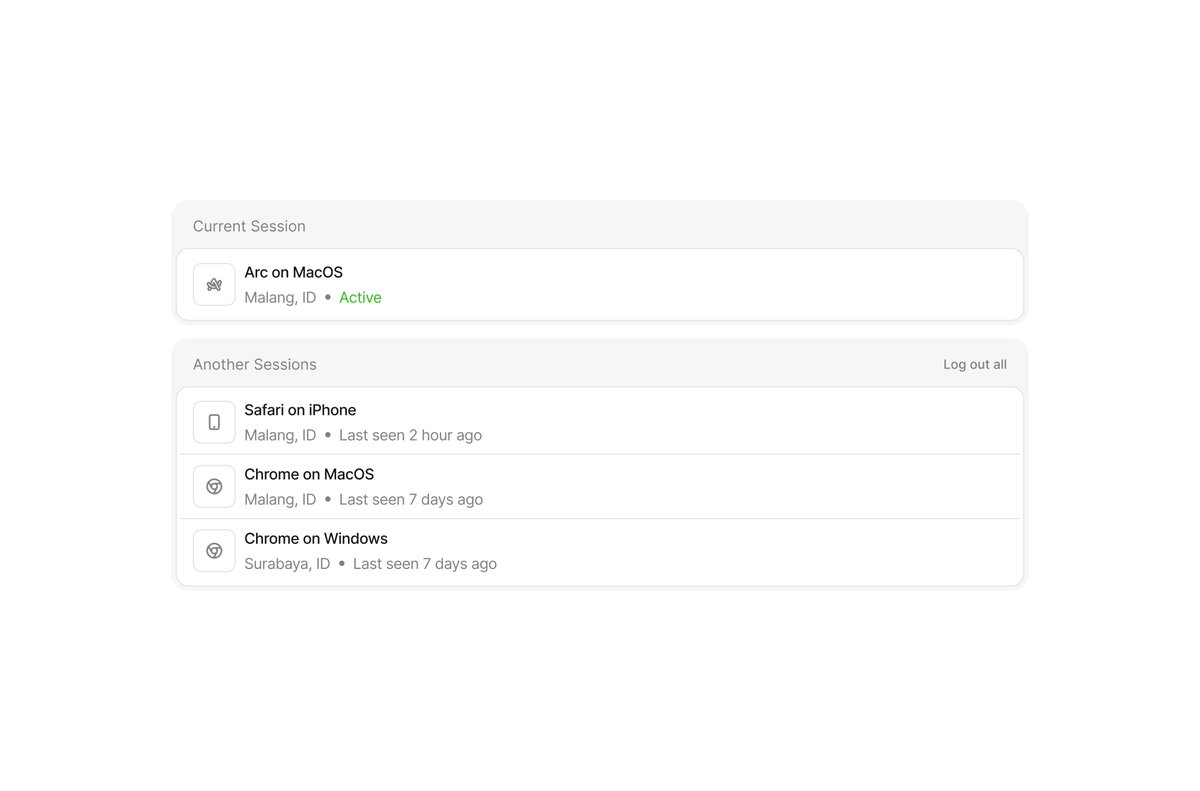Screen dimensions: 1200x791
Task: Click the Current Session heading
Action: 249,226
